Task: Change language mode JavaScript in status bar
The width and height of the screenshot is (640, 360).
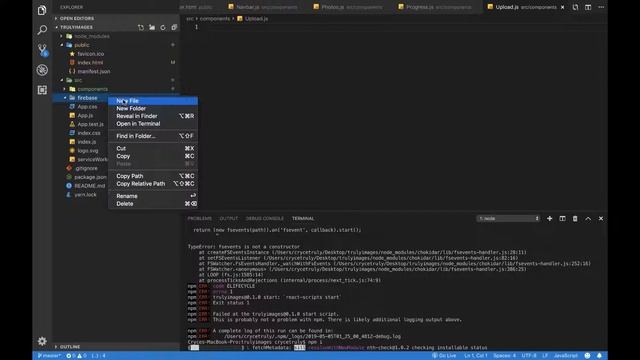Action: pos(565,356)
